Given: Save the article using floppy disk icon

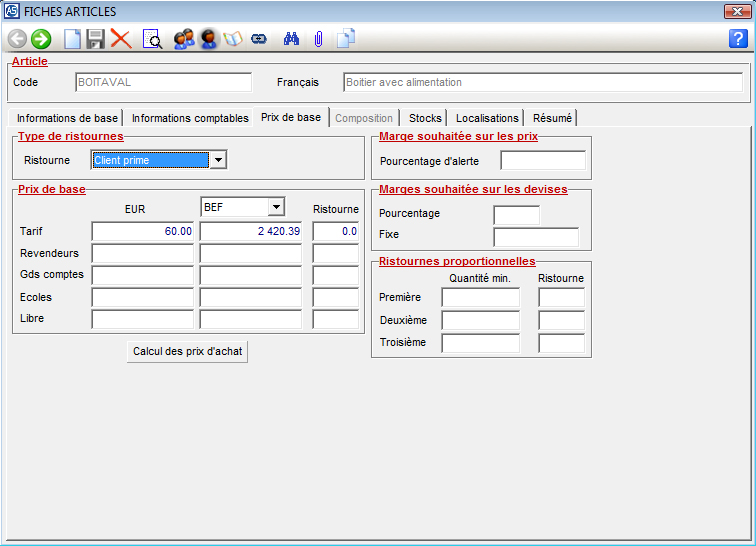Looking at the screenshot, I should coord(96,39).
